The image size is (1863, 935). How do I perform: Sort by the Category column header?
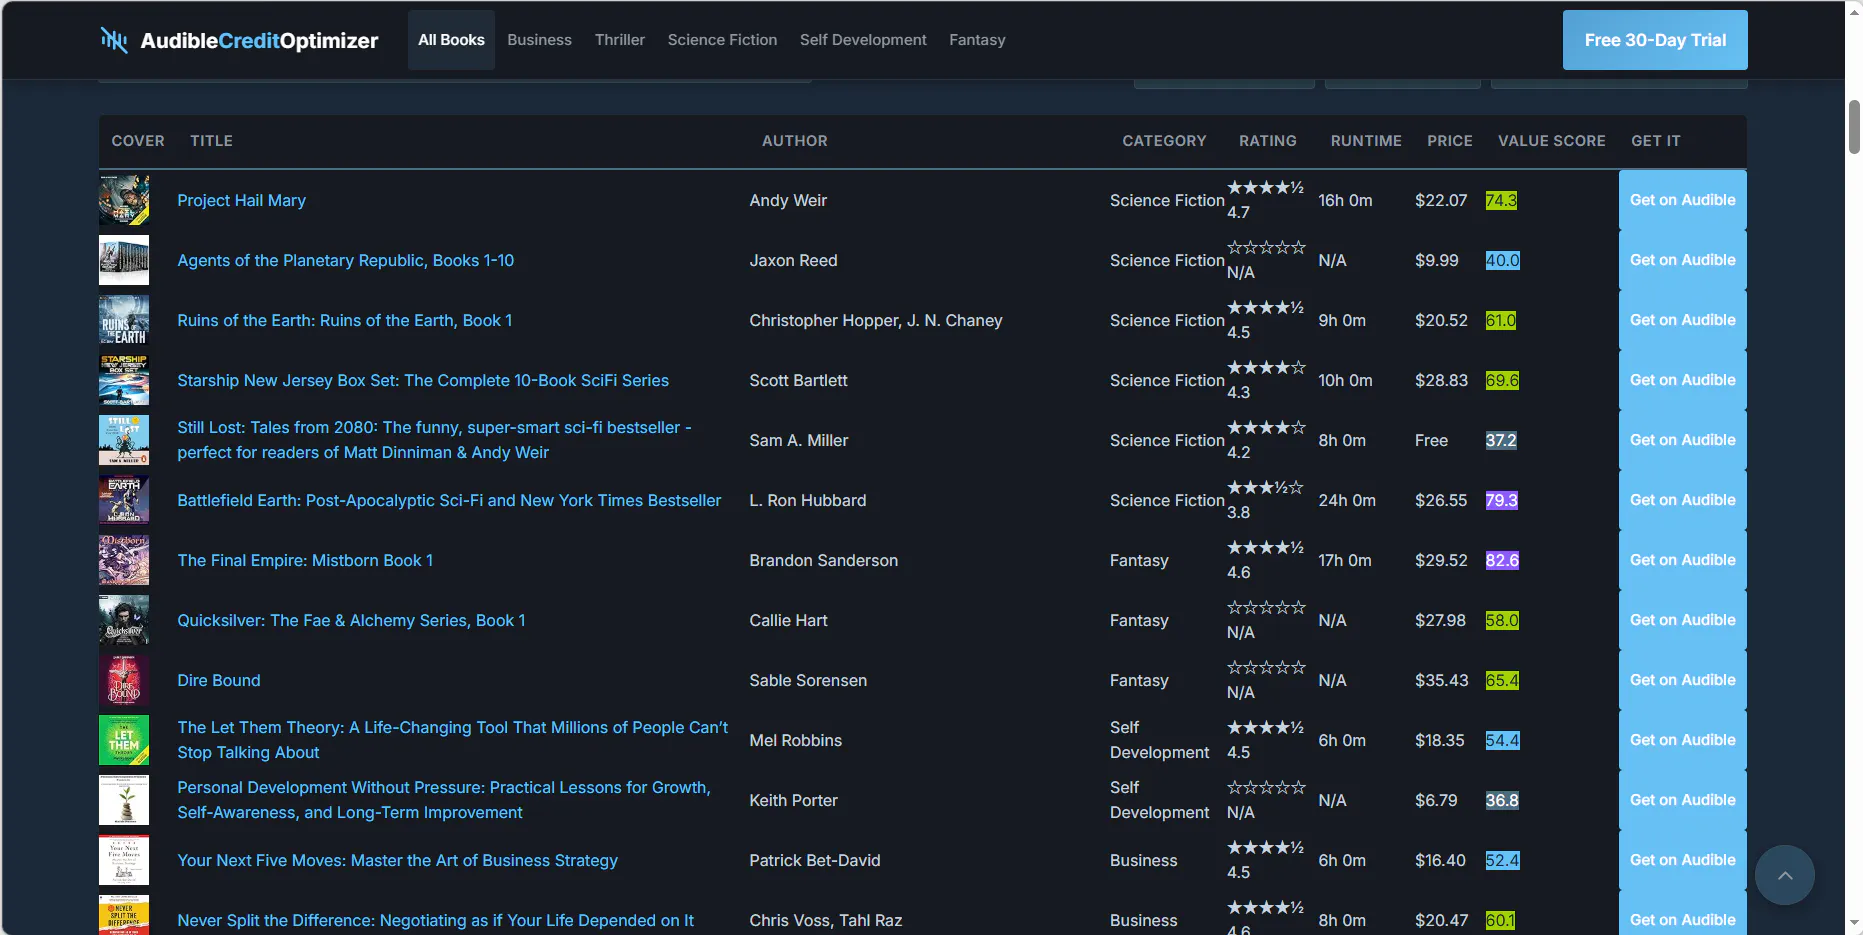(x=1164, y=141)
